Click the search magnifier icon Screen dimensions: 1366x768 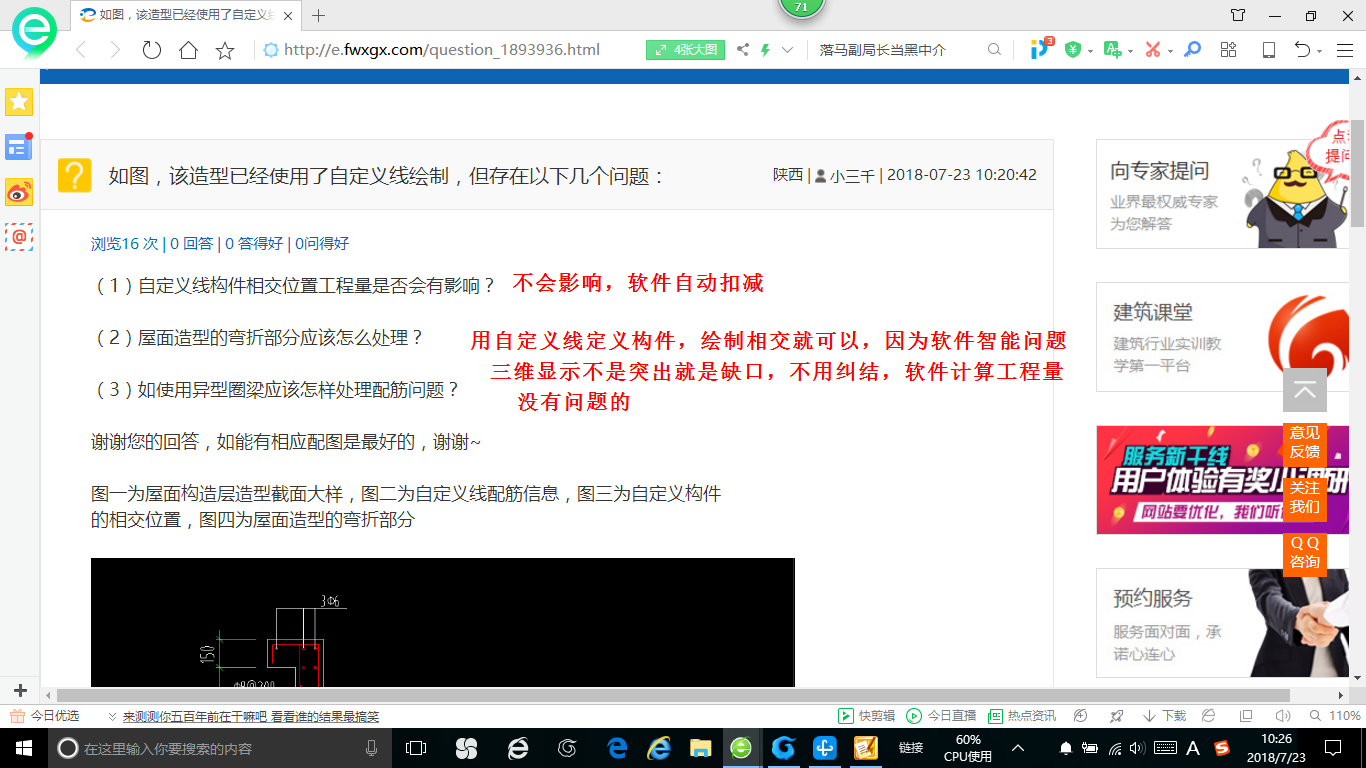(x=994, y=50)
